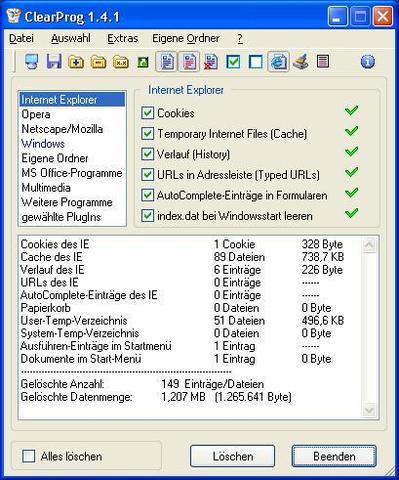Click green check mark beside Verlauf (History)
Viewport: 399px width, 480px height.
pos(352,152)
